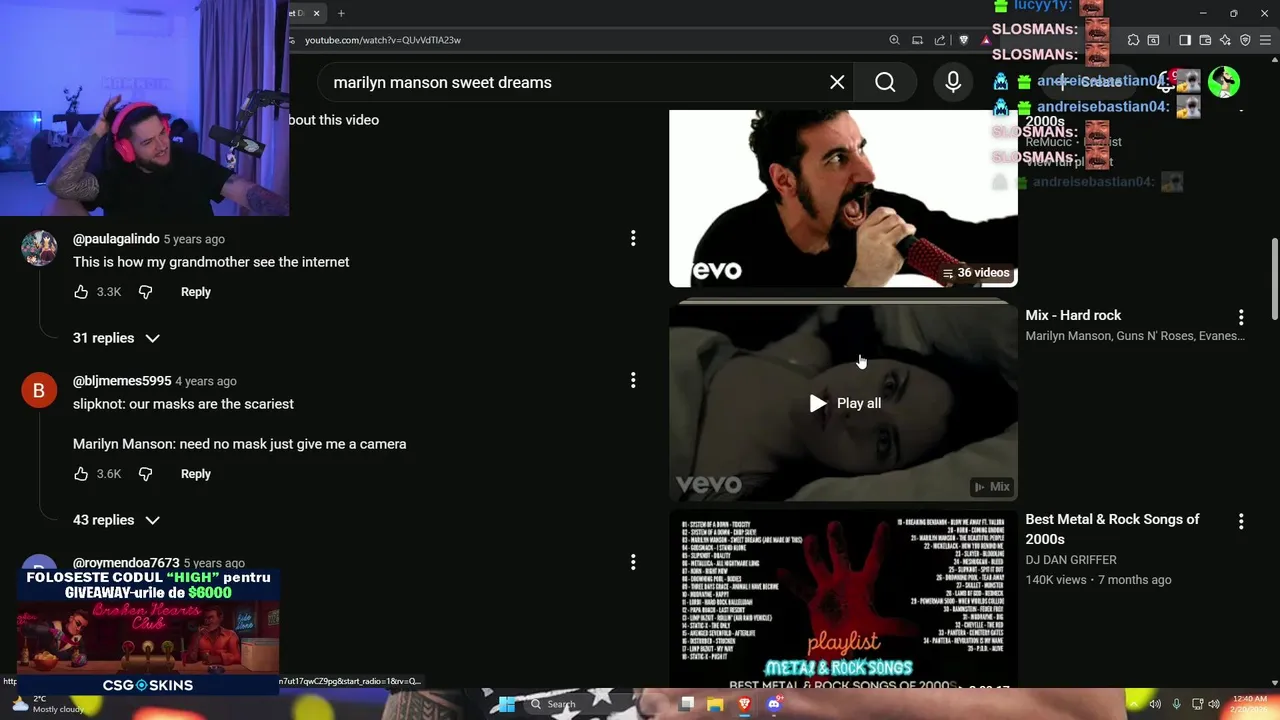
Task: Click @paulagalindo's profile avatar
Action: tap(39, 248)
